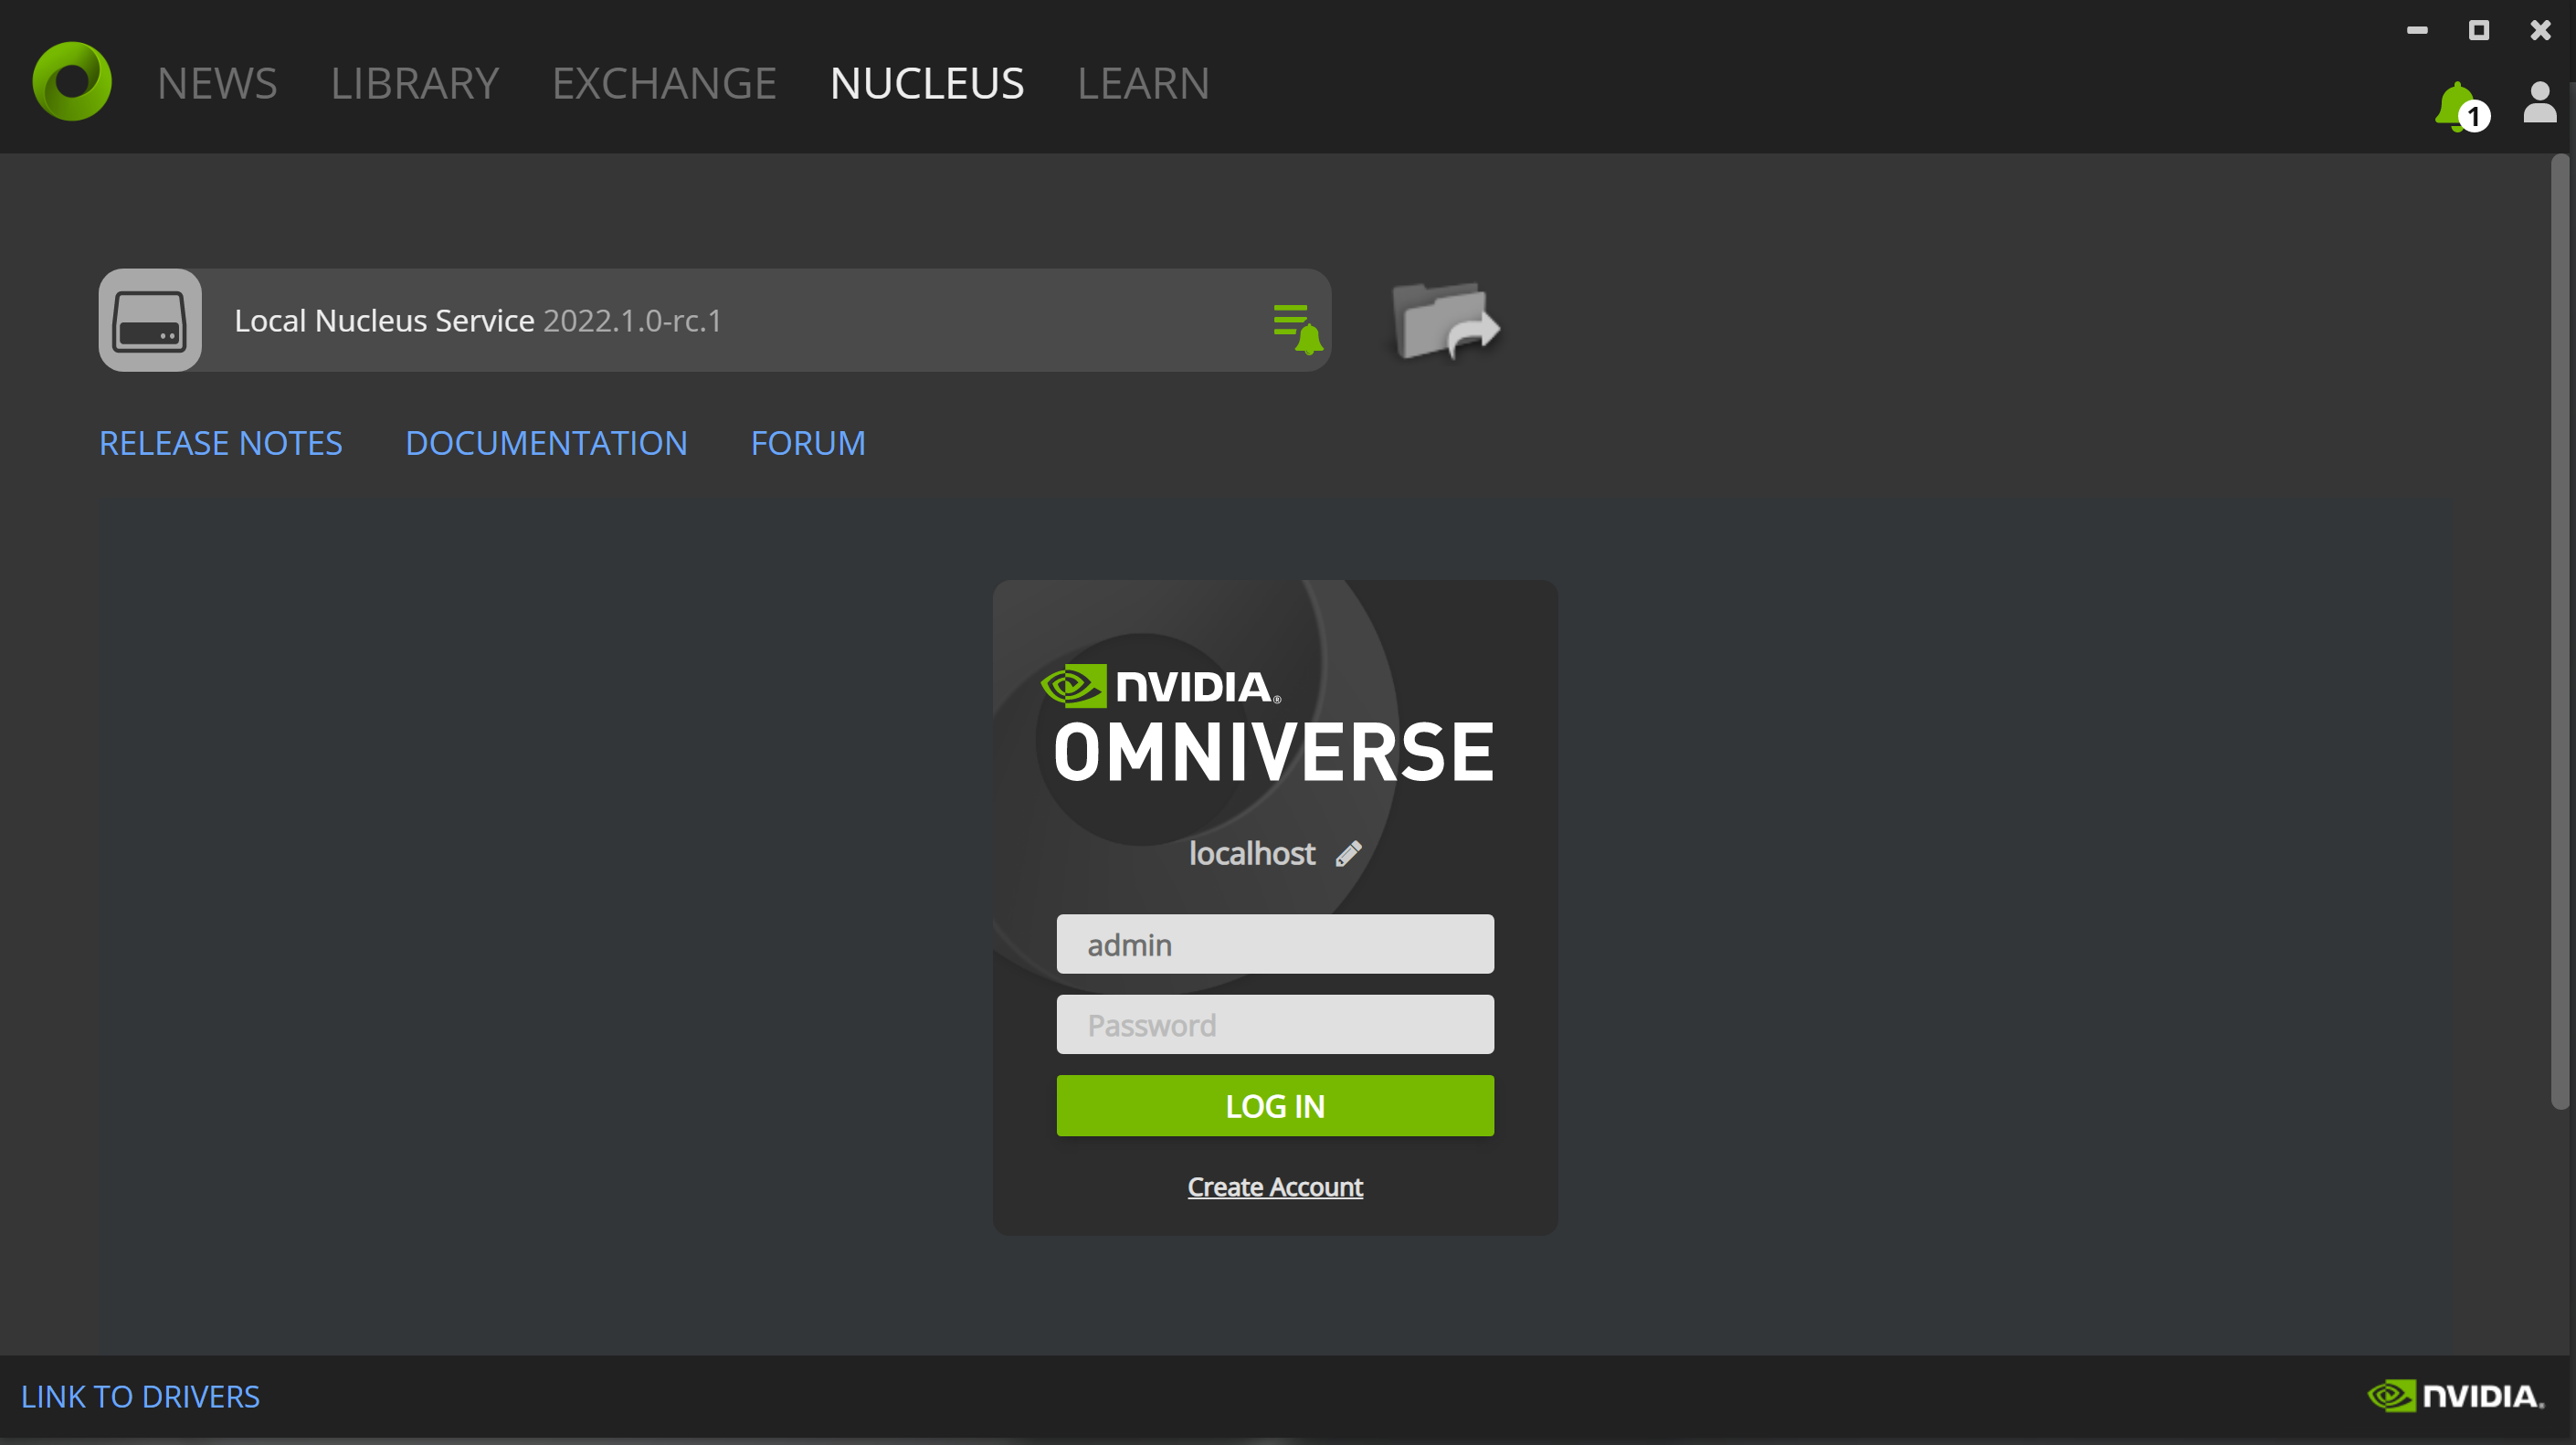Open the RELEASE NOTES link

click(221, 443)
